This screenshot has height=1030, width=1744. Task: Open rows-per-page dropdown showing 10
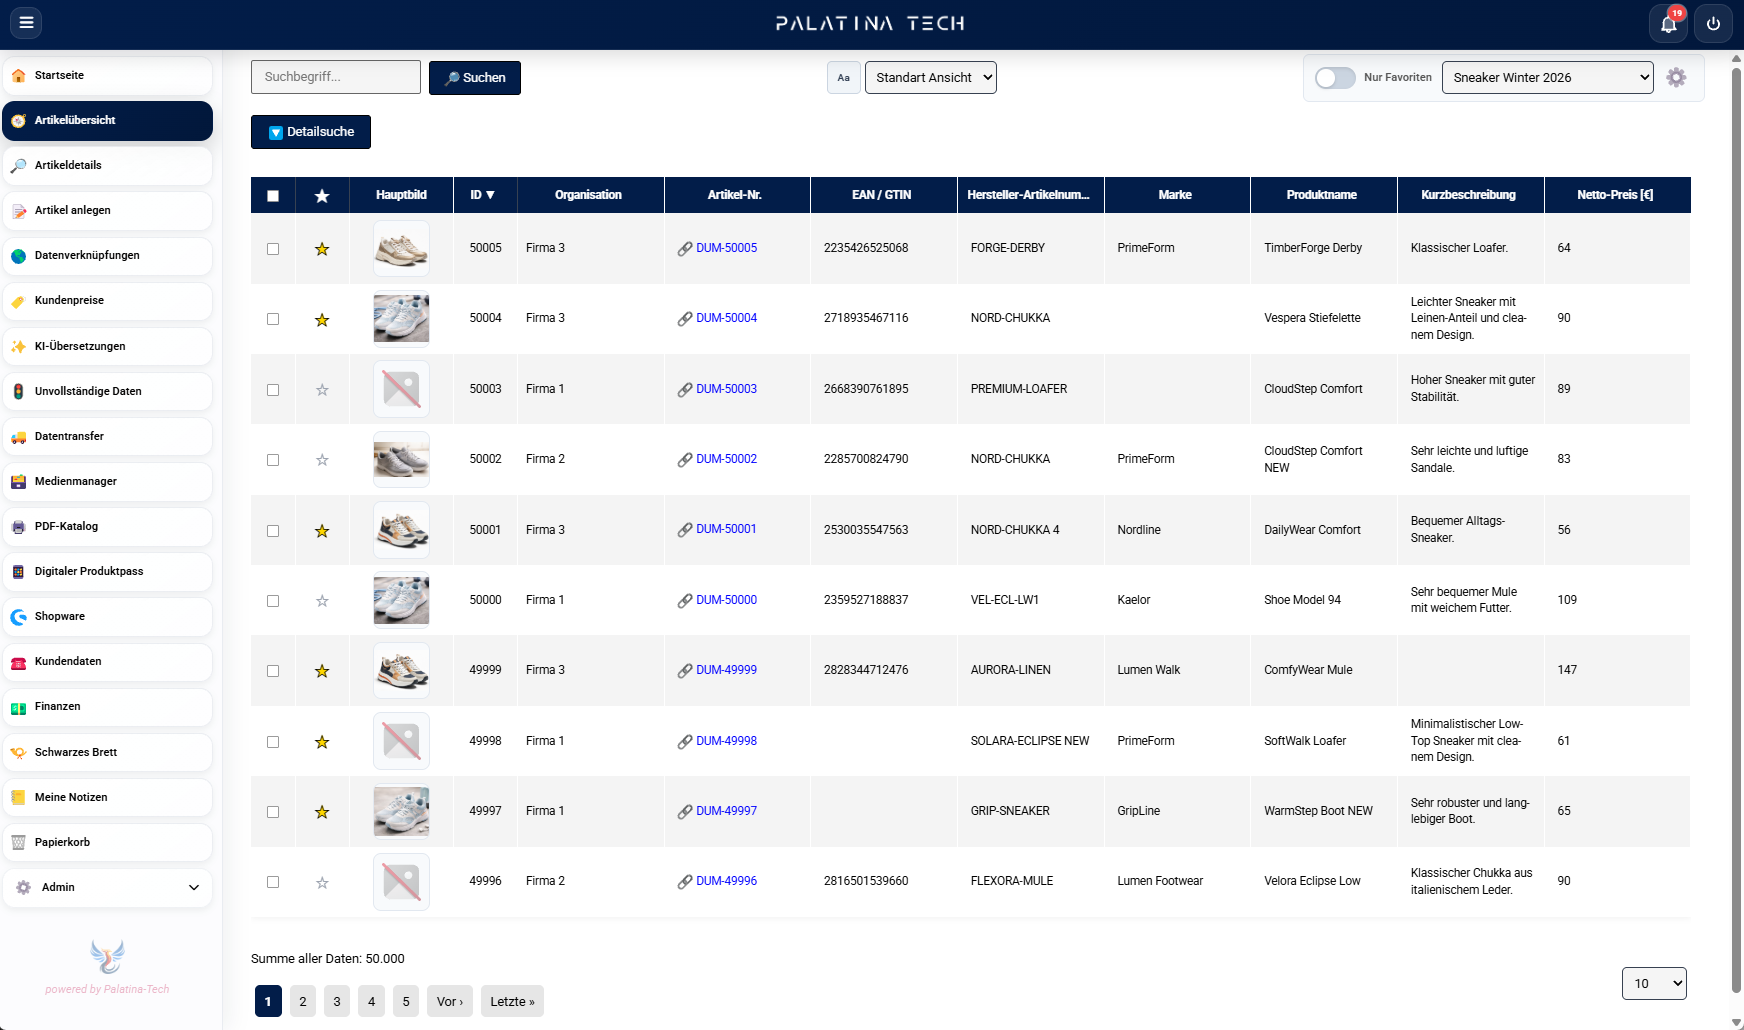[x=1654, y=983]
